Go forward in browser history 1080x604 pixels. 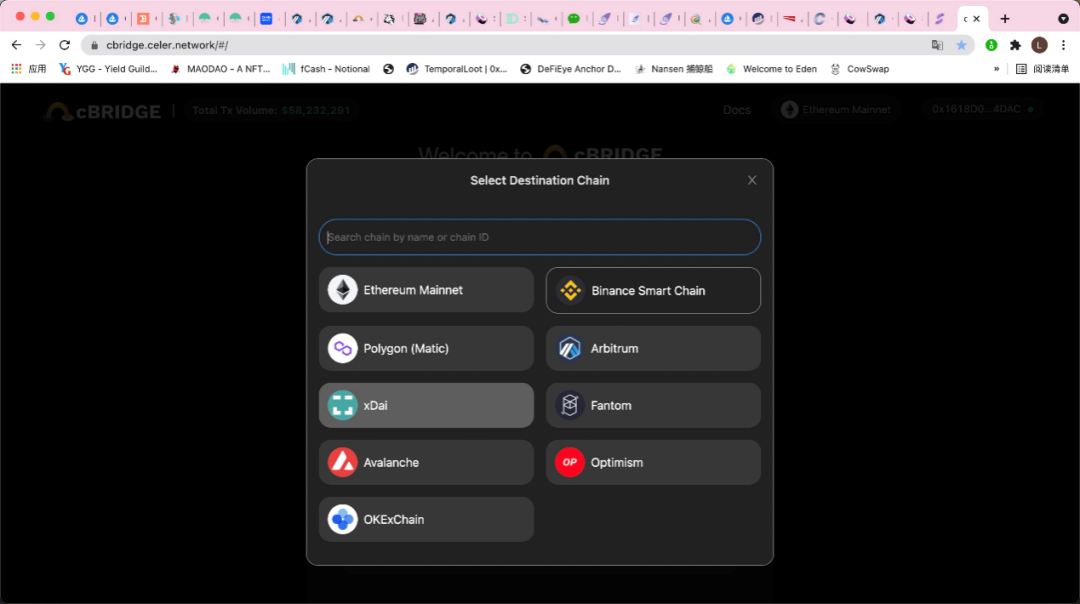41,45
